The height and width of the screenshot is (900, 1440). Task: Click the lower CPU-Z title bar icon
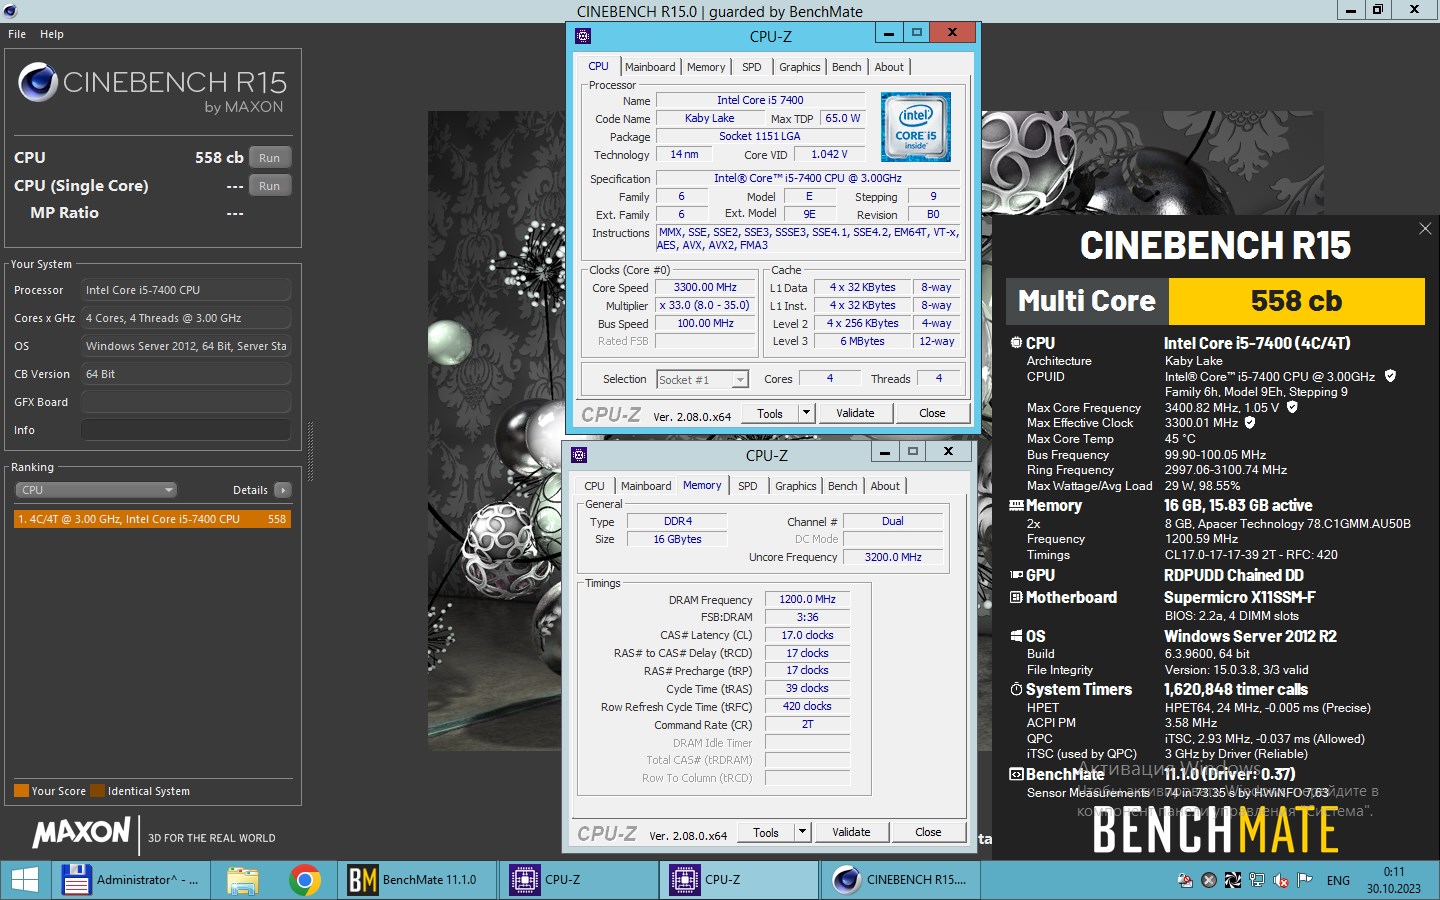pyautogui.click(x=579, y=455)
